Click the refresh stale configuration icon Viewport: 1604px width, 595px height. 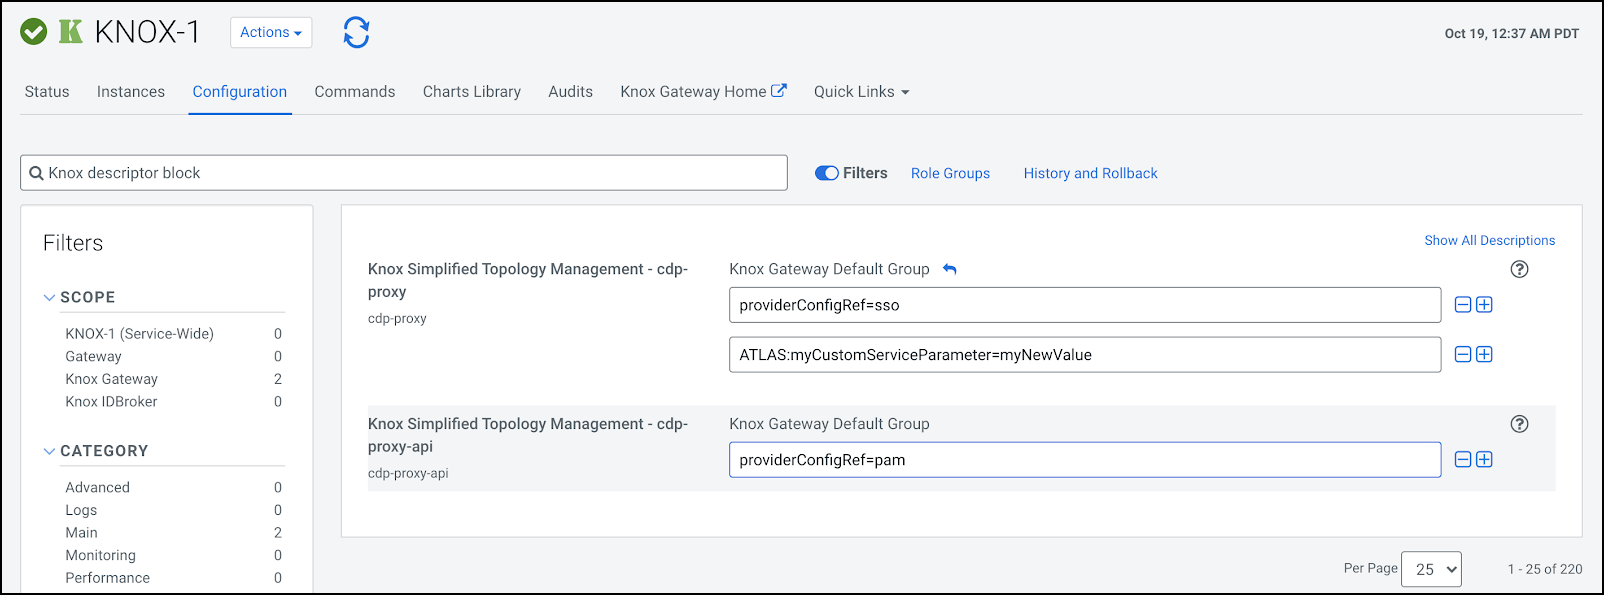[356, 33]
